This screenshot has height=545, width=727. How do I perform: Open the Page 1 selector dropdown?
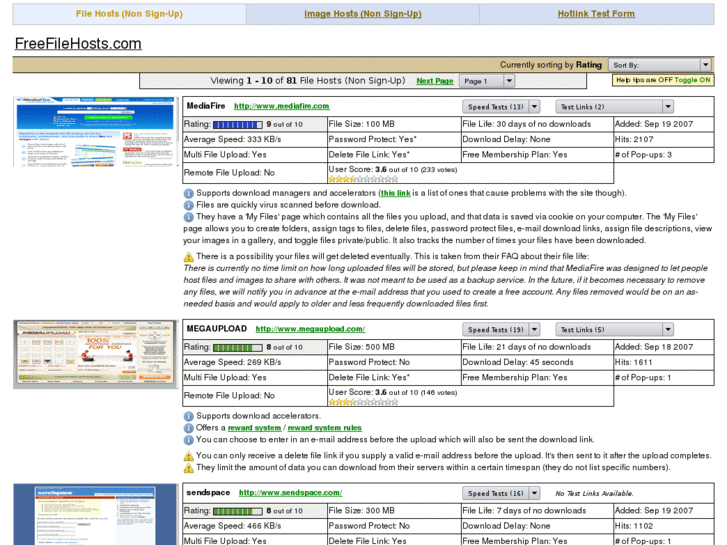pos(486,81)
